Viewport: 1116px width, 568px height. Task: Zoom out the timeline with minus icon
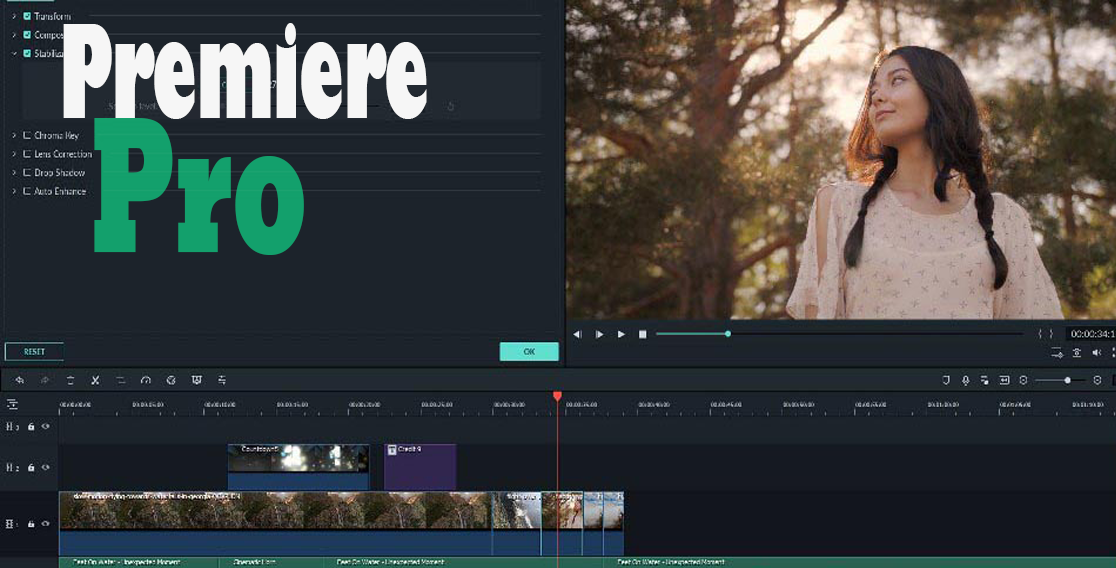click(1023, 381)
